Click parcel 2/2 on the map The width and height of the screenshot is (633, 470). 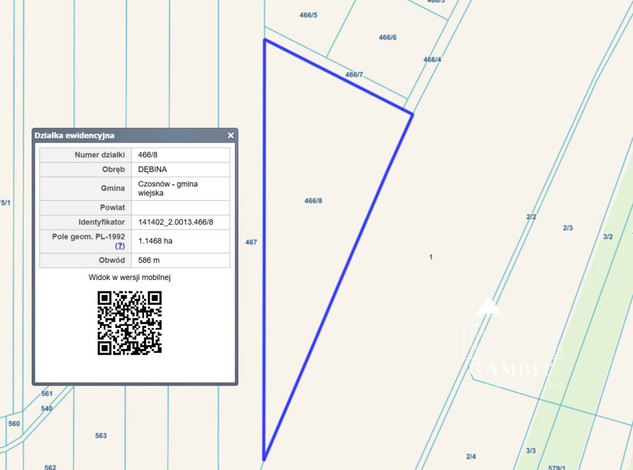(531, 217)
